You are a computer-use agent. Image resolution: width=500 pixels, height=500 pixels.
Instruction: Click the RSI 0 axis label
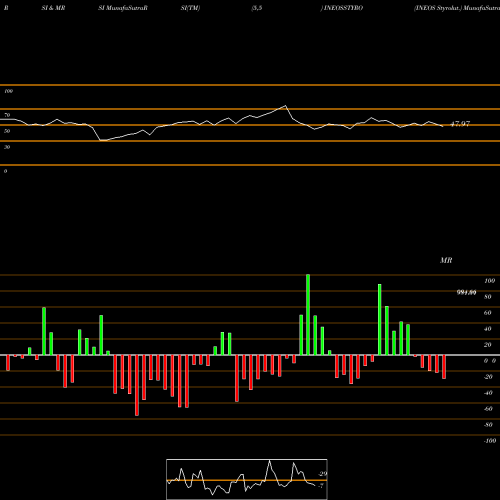coord(5,171)
